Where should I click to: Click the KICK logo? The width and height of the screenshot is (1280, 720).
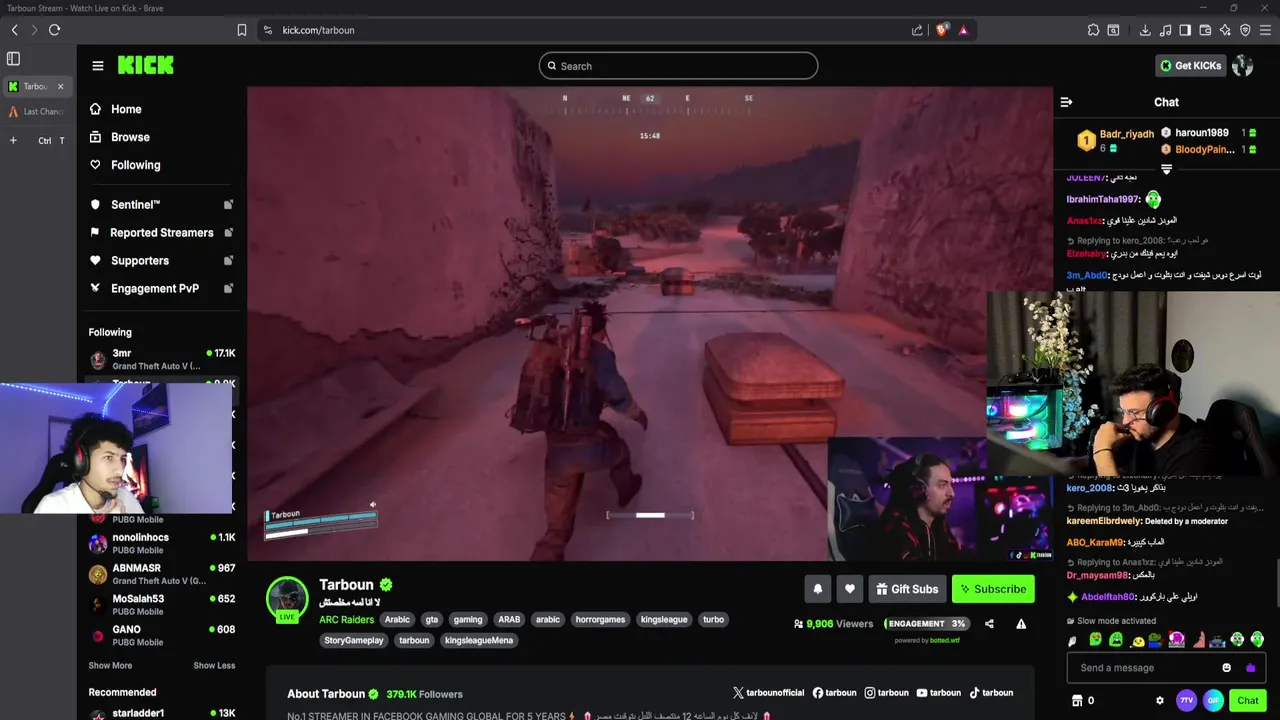(x=145, y=65)
